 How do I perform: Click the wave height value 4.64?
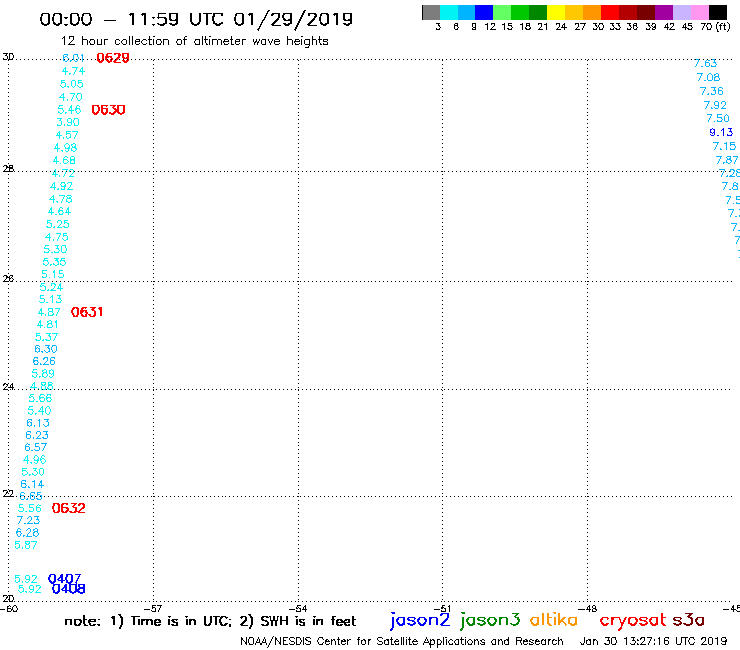coord(59,211)
